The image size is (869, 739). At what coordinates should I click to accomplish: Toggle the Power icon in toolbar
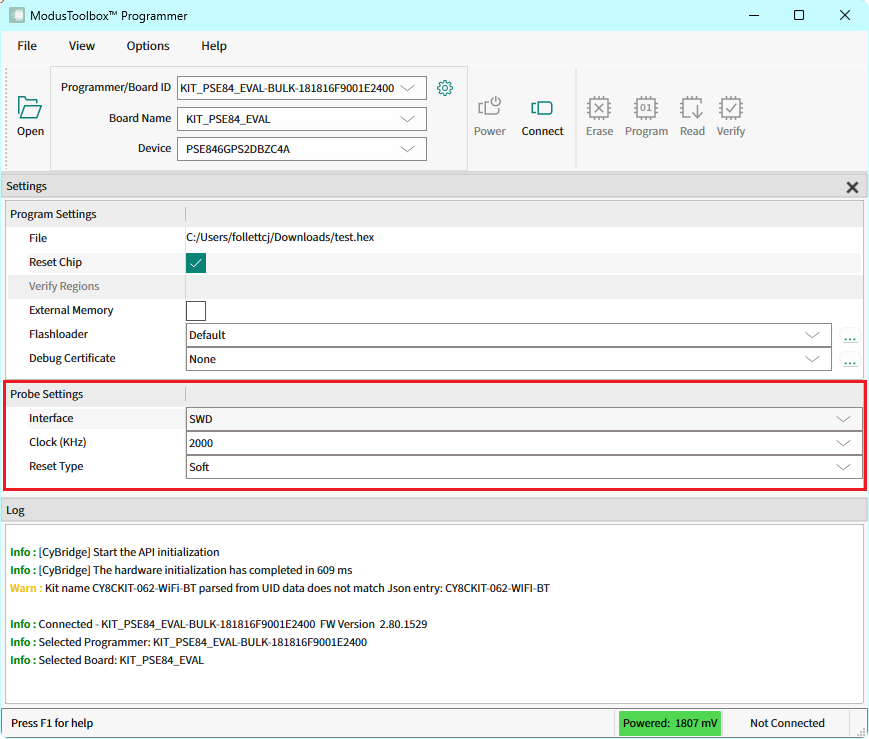pyautogui.click(x=489, y=108)
